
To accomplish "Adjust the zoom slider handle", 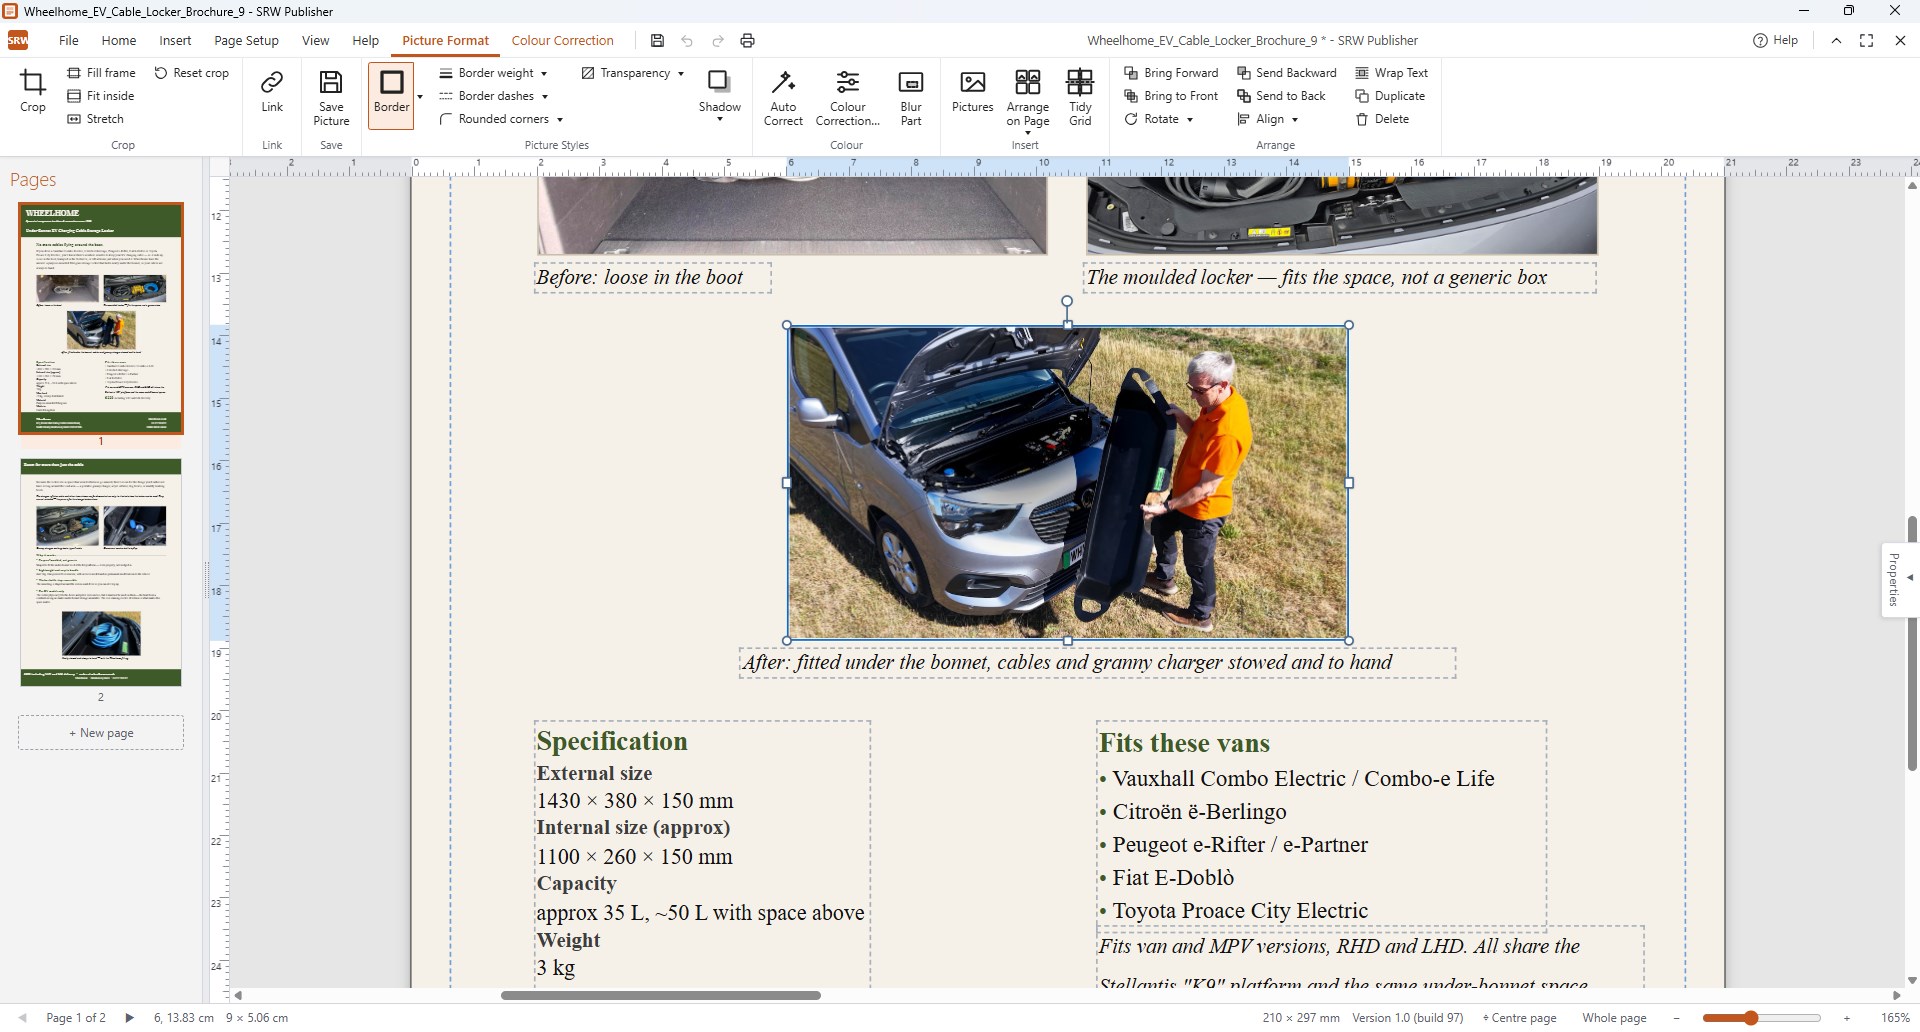I will (1750, 1018).
